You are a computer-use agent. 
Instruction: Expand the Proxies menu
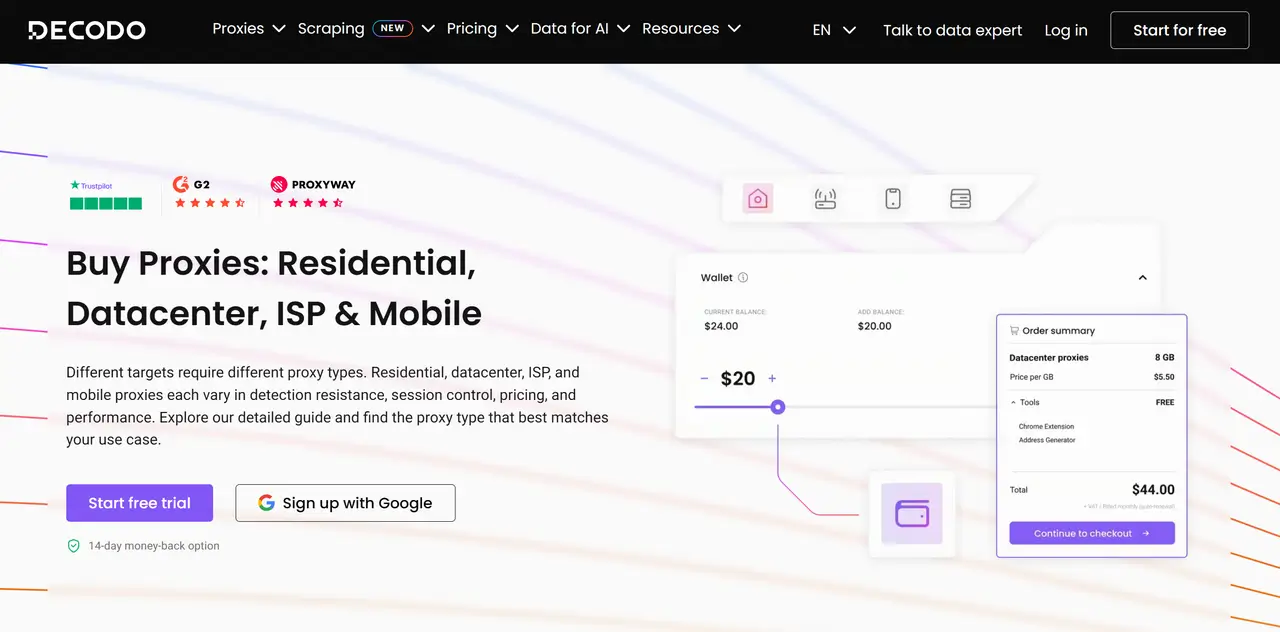pos(249,29)
